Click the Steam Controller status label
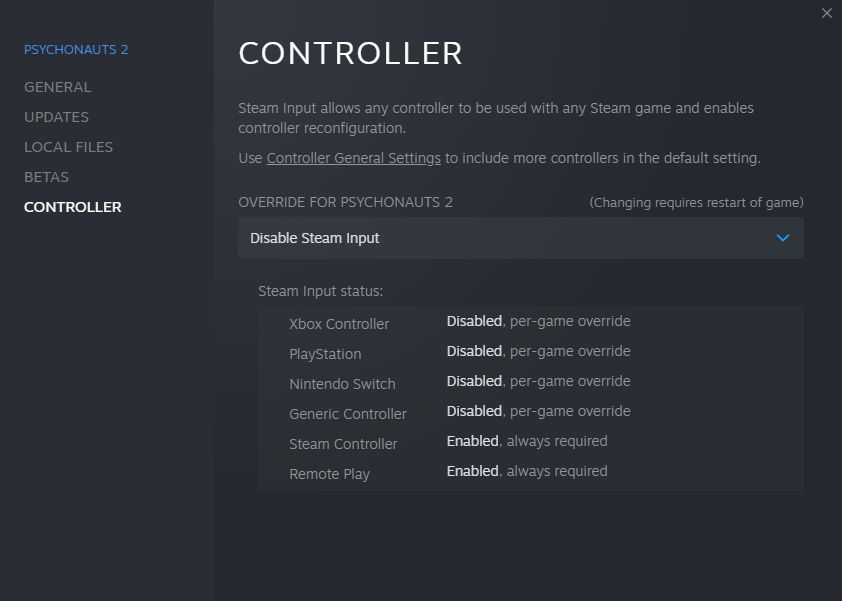The height and width of the screenshot is (601, 842). pos(343,444)
